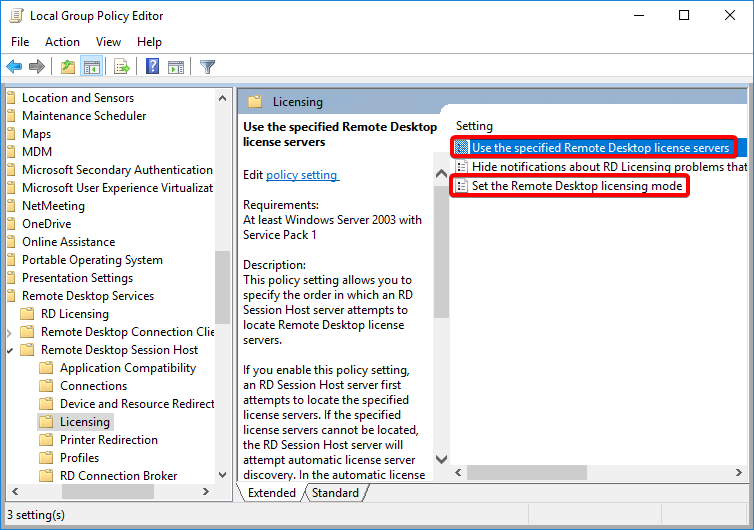Switch to the Standard tab
Image resolution: width=754 pixels, height=530 pixels.
click(335, 493)
